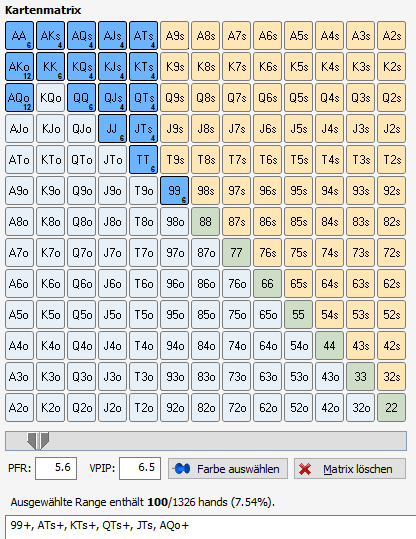
Task: Click the PFR value input field
Action: coord(56,468)
